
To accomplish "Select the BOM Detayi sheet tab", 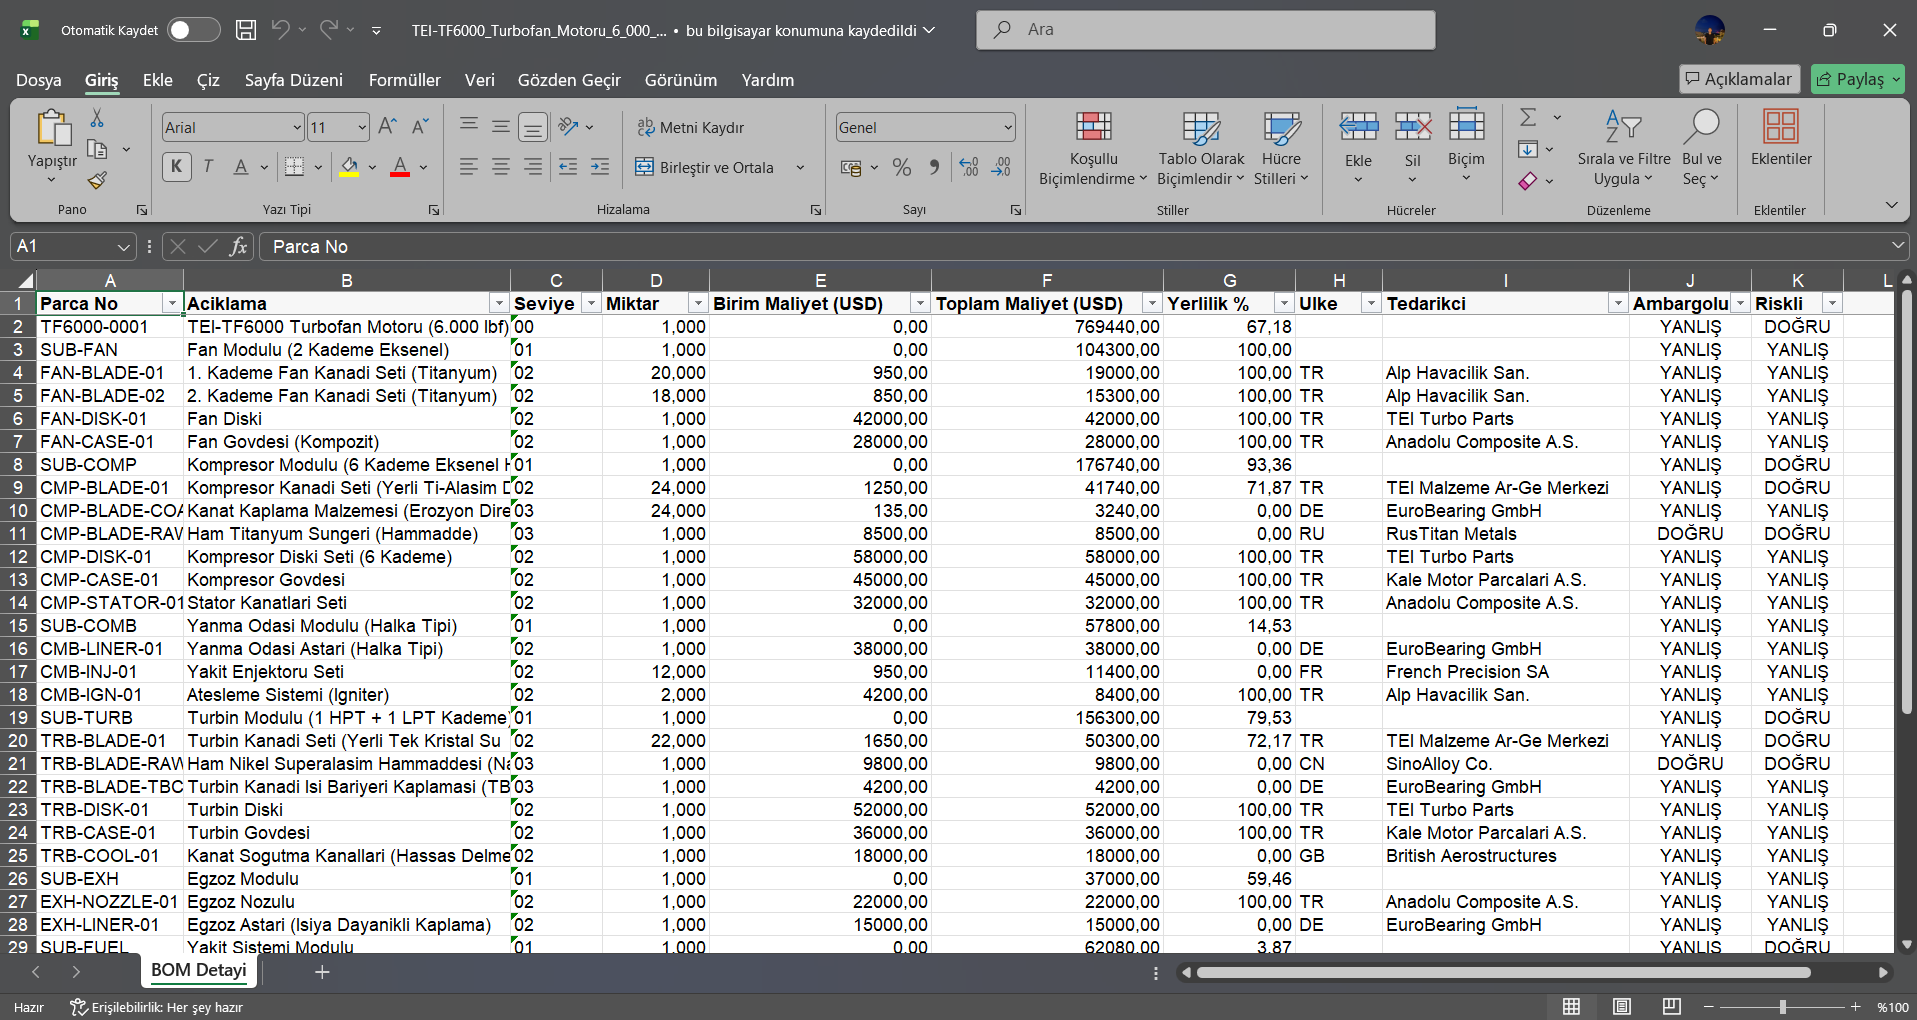I will click(x=199, y=970).
